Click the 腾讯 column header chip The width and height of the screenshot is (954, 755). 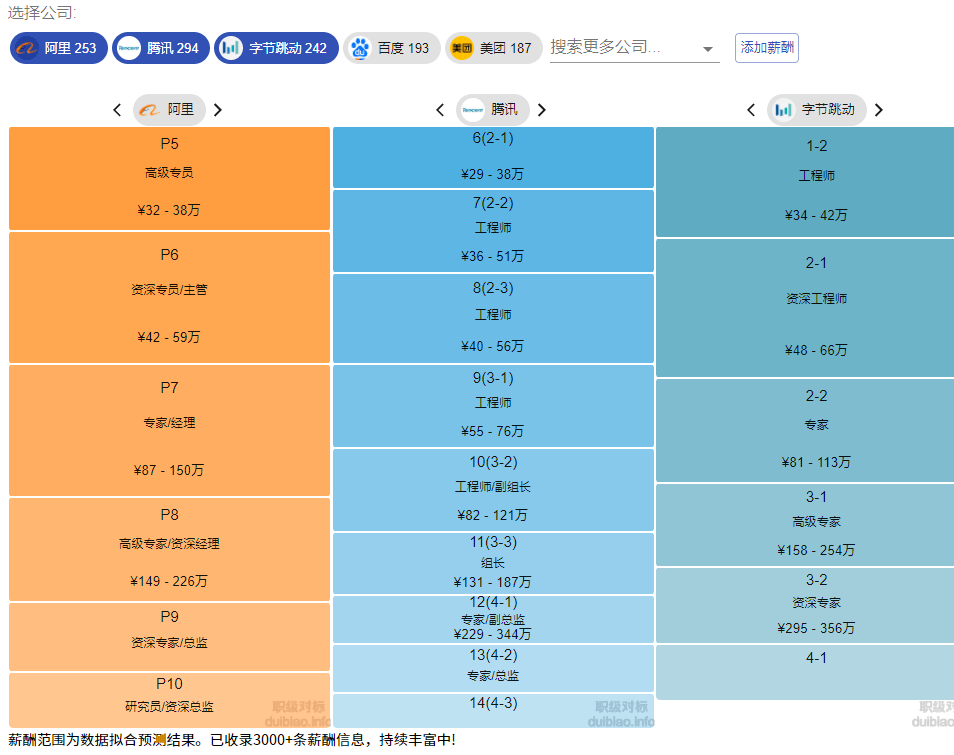point(493,110)
